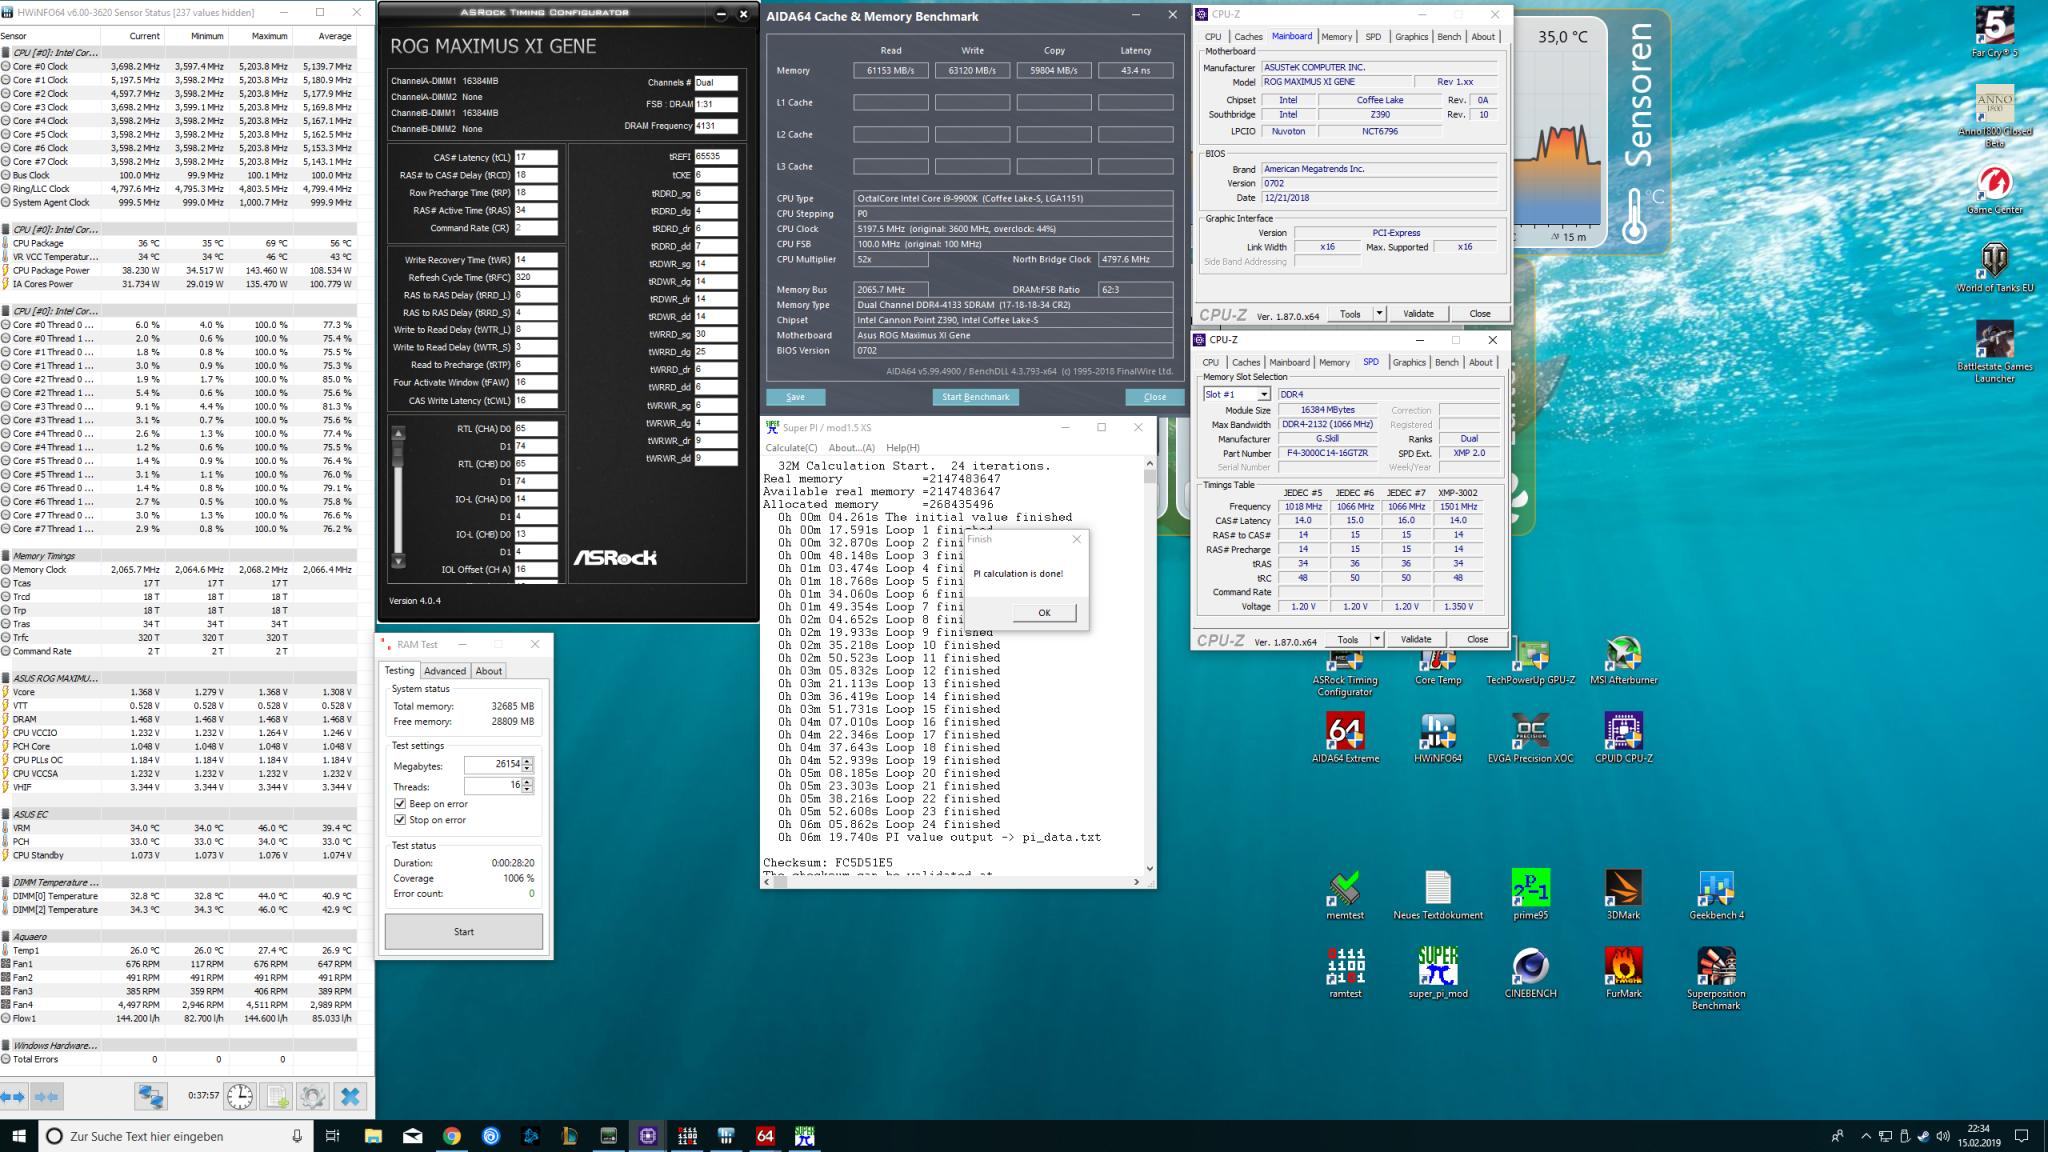The image size is (2048, 1152).
Task: Open Tools dropdown arrow in upper CPU-Z
Action: coord(1379,314)
